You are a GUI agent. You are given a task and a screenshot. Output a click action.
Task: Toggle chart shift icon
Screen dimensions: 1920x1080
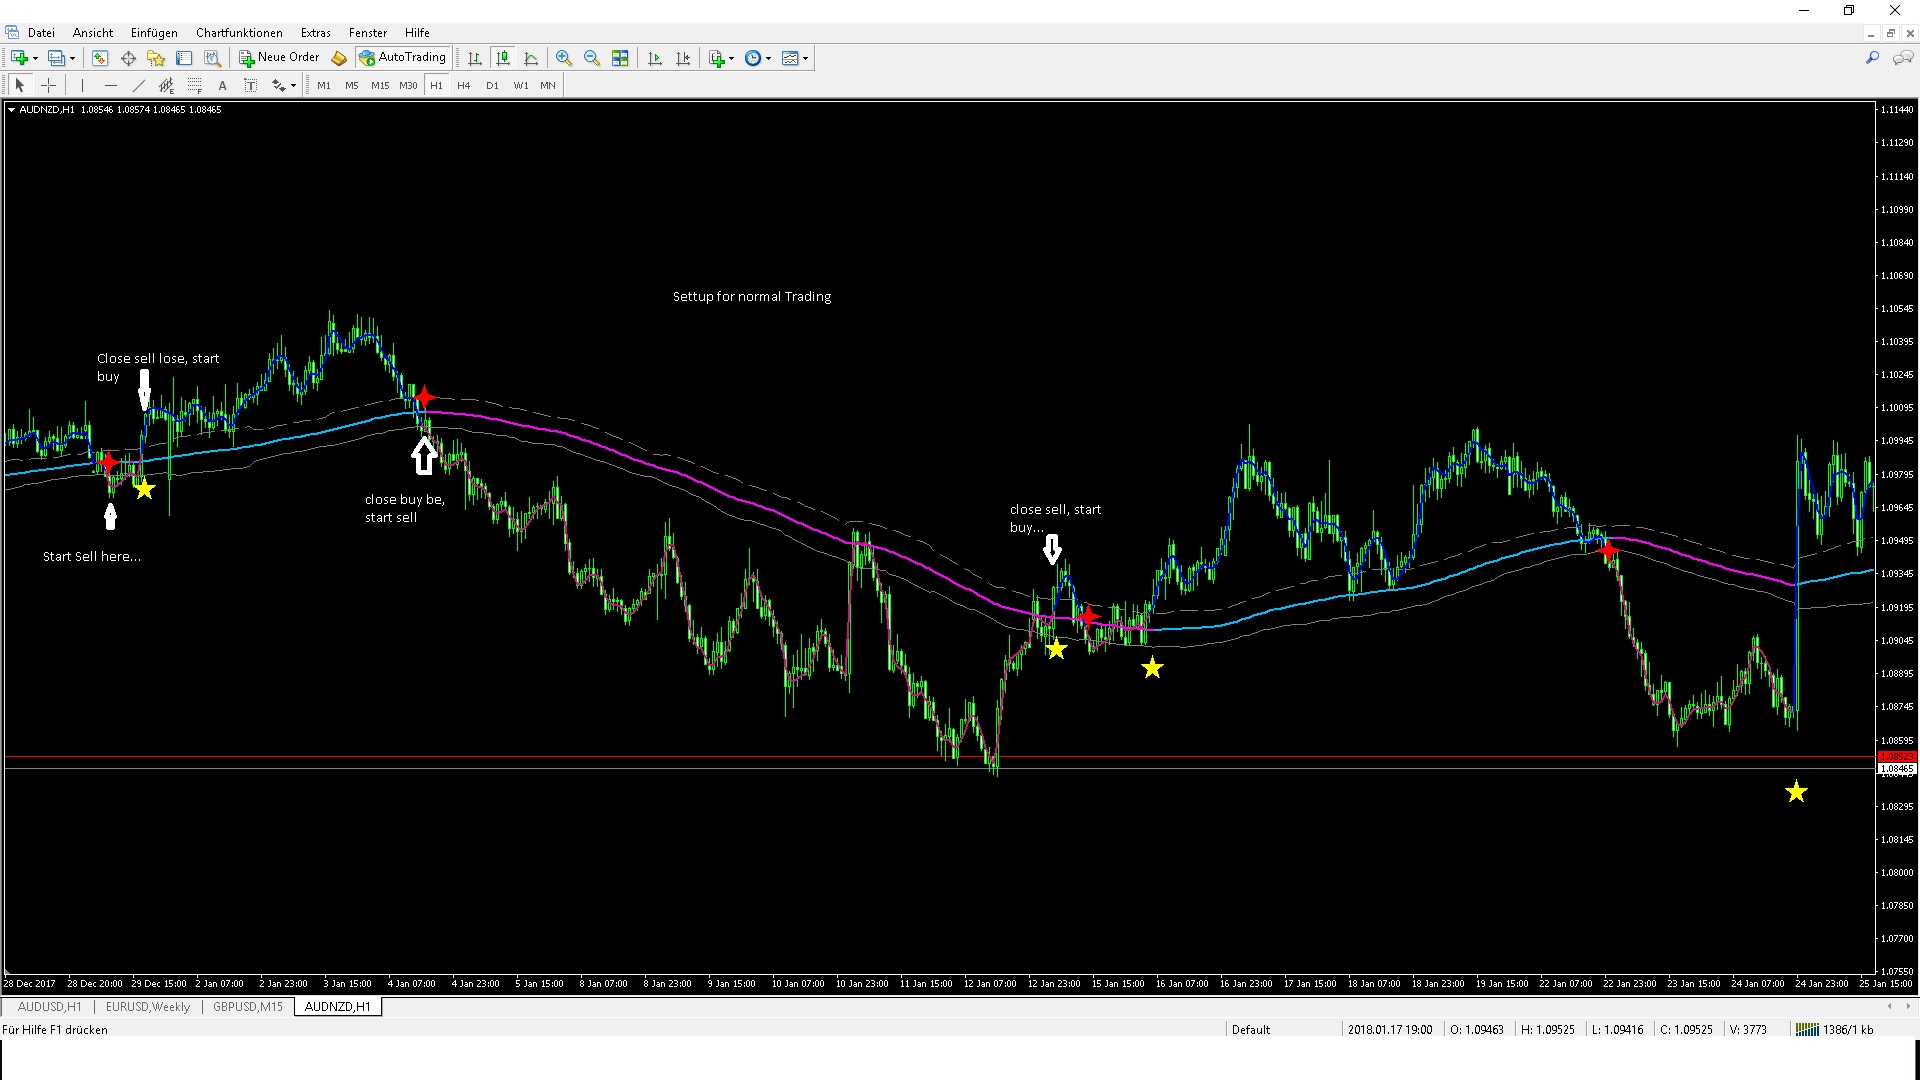tap(683, 58)
